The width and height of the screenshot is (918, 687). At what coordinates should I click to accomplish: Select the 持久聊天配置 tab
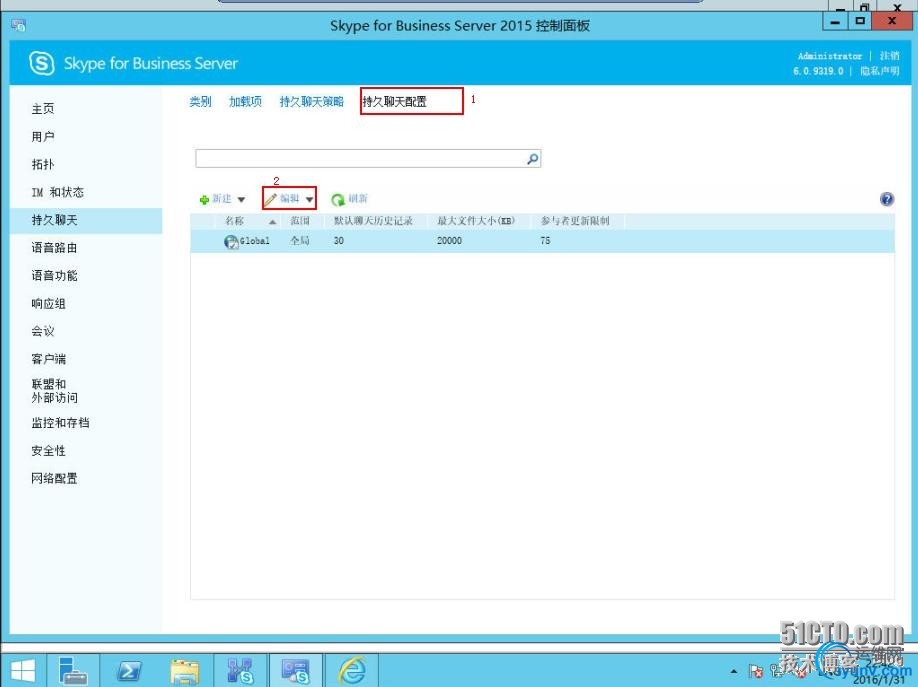(394, 101)
